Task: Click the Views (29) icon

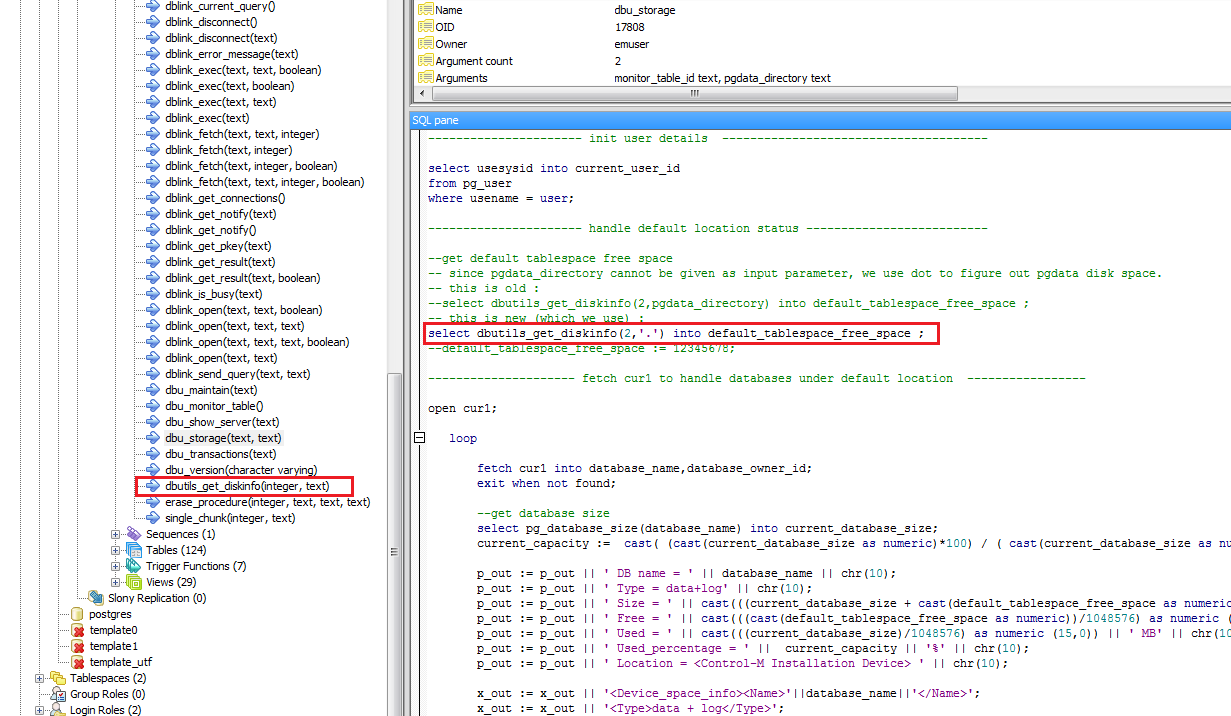Action: point(134,582)
